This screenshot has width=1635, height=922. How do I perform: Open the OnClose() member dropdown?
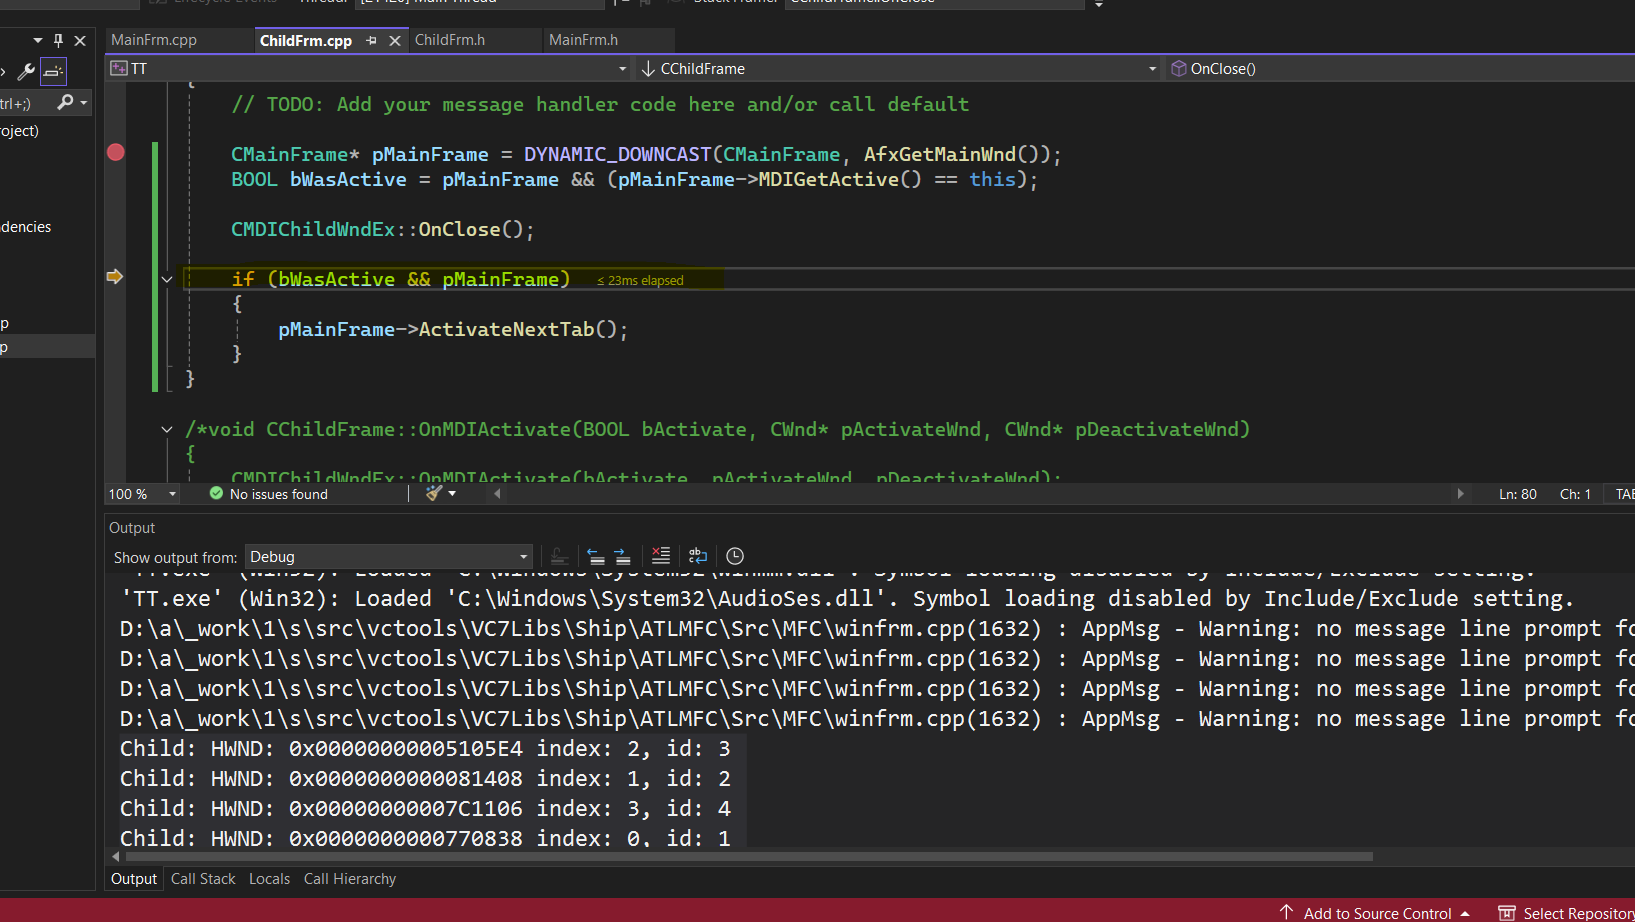click(1400, 68)
